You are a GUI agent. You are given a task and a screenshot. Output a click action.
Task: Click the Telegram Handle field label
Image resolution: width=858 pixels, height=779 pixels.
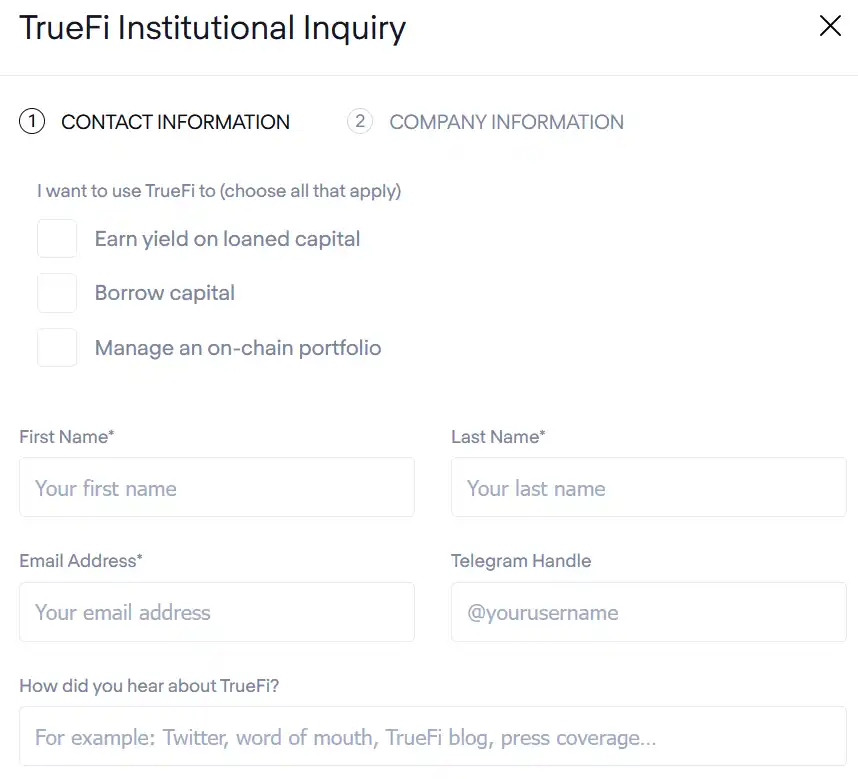click(x=521, y=561)
